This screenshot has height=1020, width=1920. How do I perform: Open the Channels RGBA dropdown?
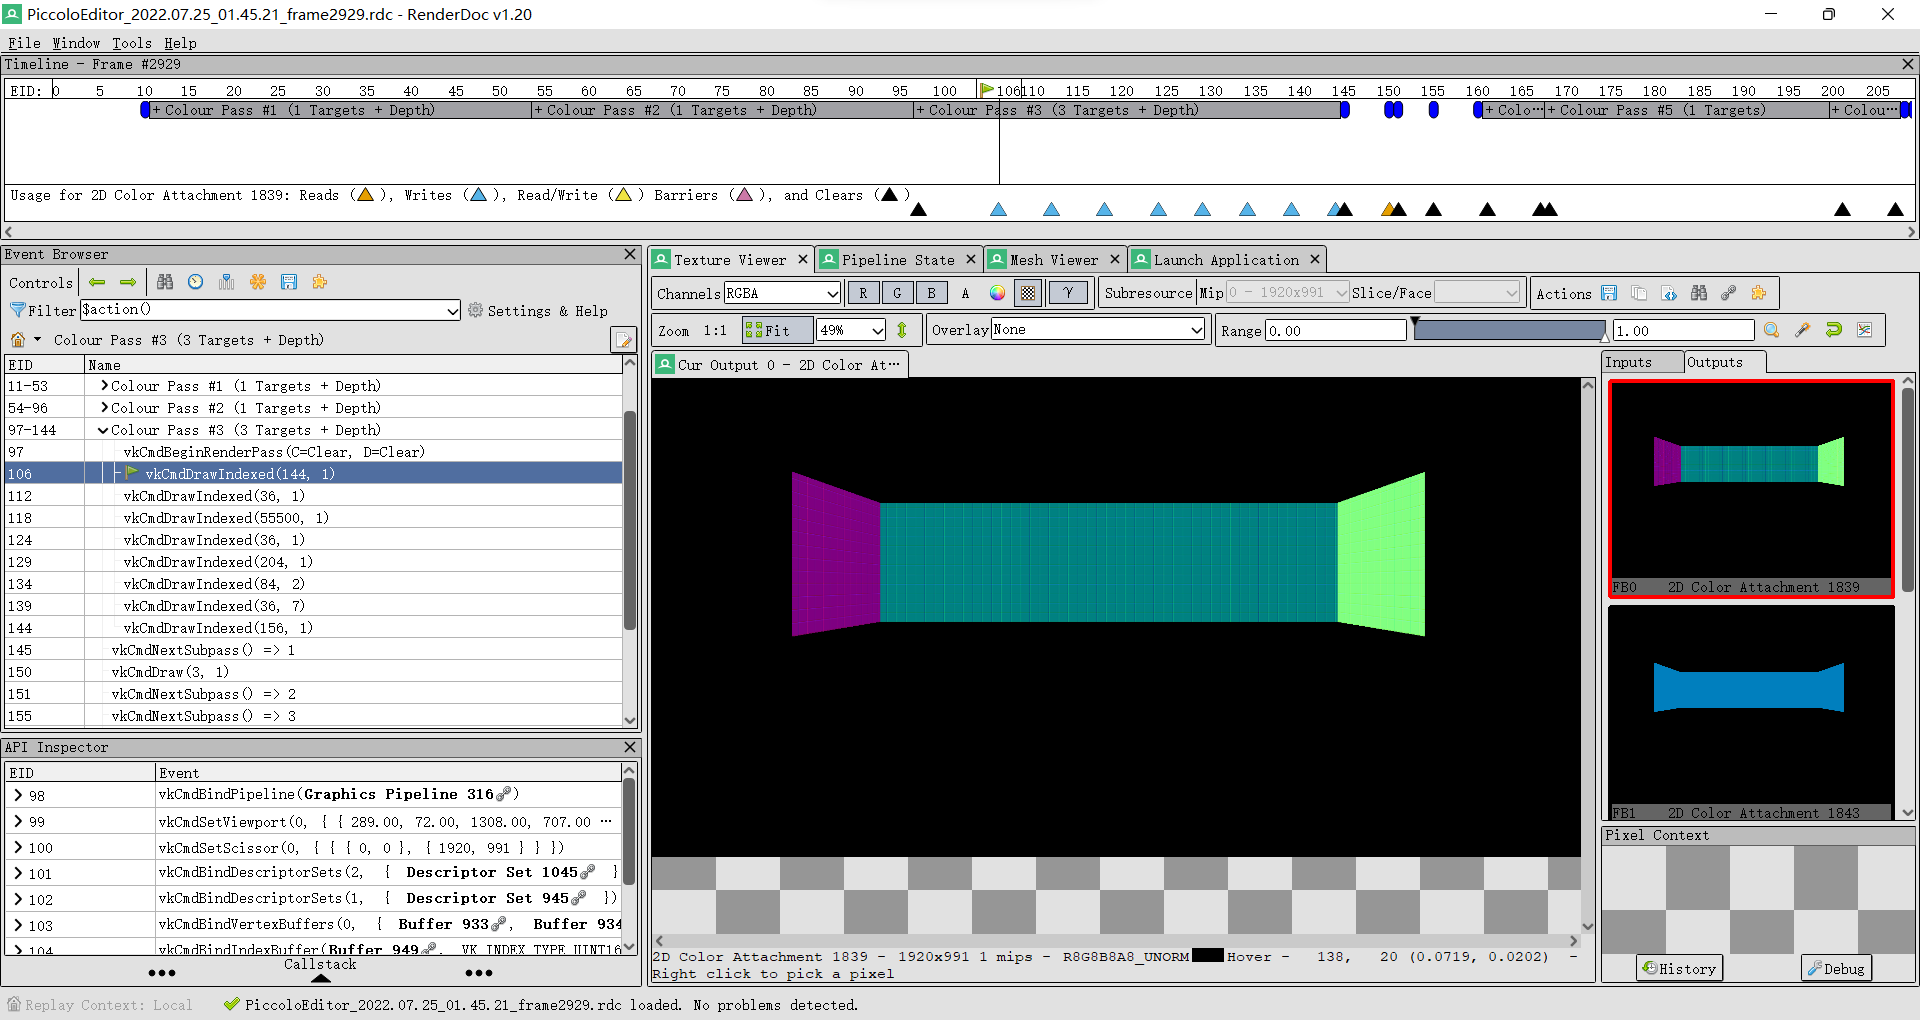[x=782, y=293]
